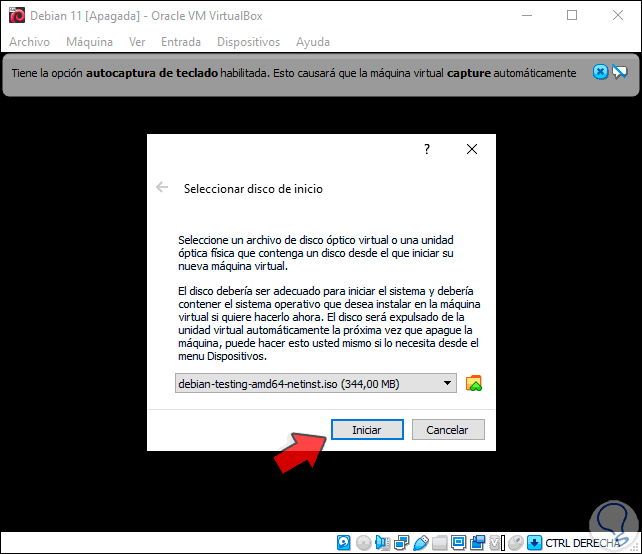
Task: Close the Oracle VM VirtualBox window
Action: pos(618,16)
